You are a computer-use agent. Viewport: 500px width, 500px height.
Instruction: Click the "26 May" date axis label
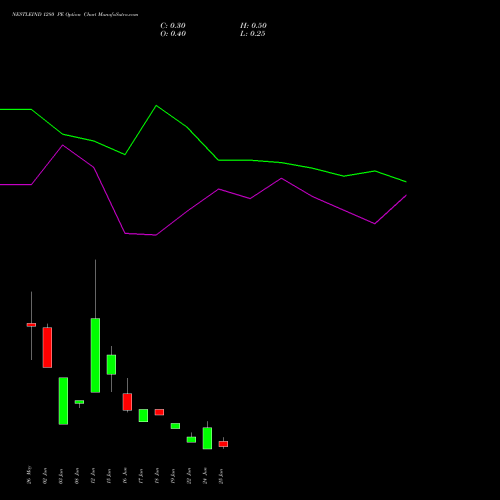click(x=29, y=475)
